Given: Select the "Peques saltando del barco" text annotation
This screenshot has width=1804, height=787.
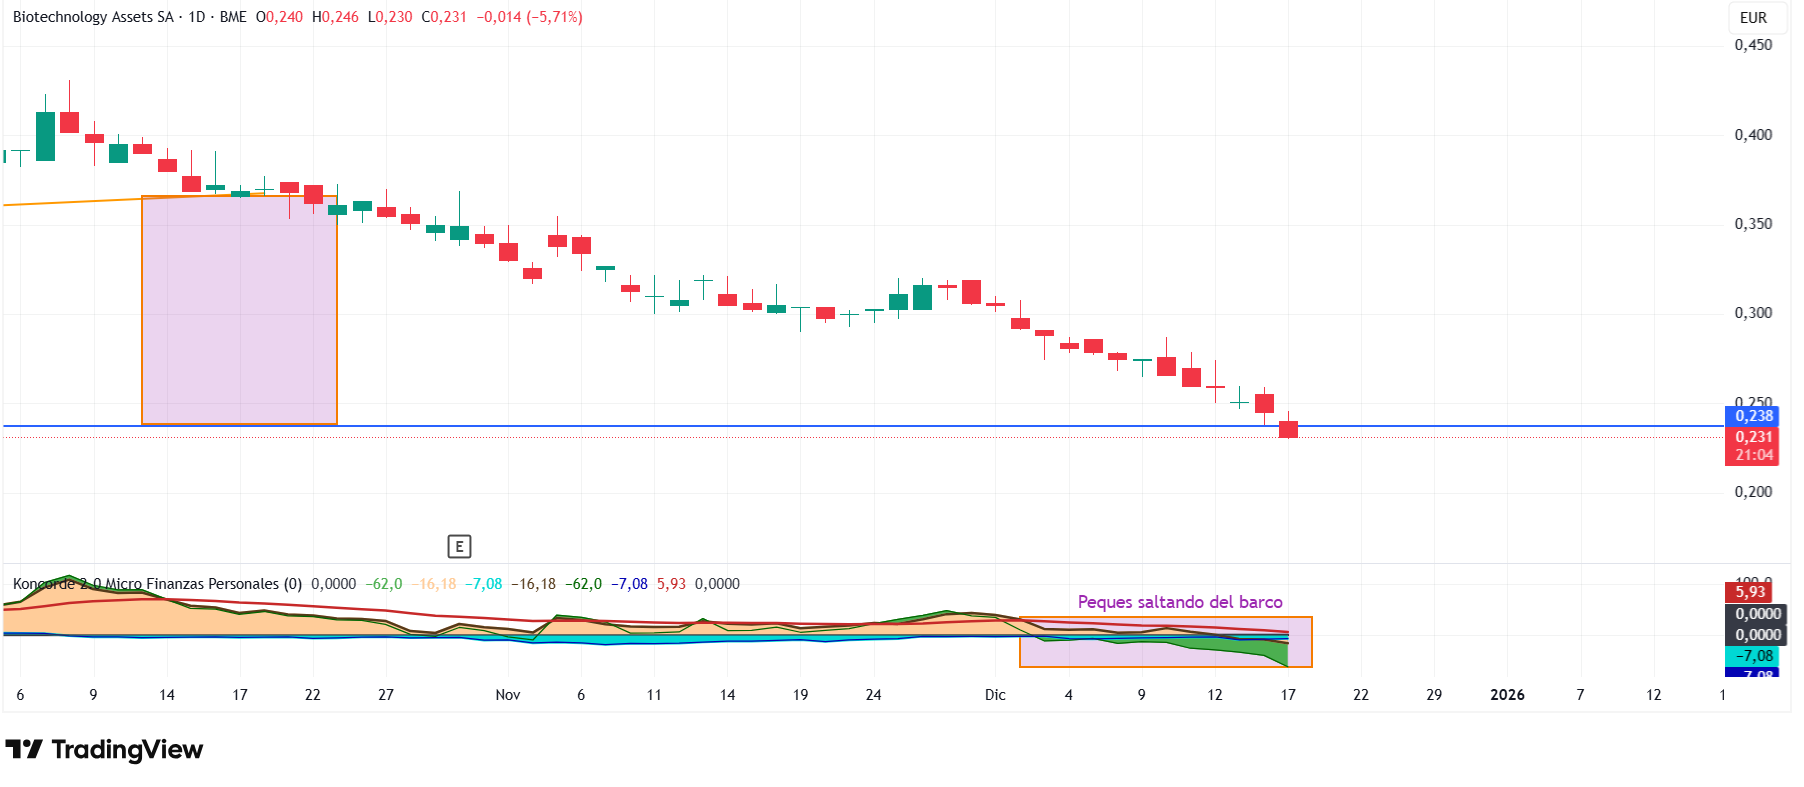Looking at the screenshot, I should click(x=1179, y=602).
